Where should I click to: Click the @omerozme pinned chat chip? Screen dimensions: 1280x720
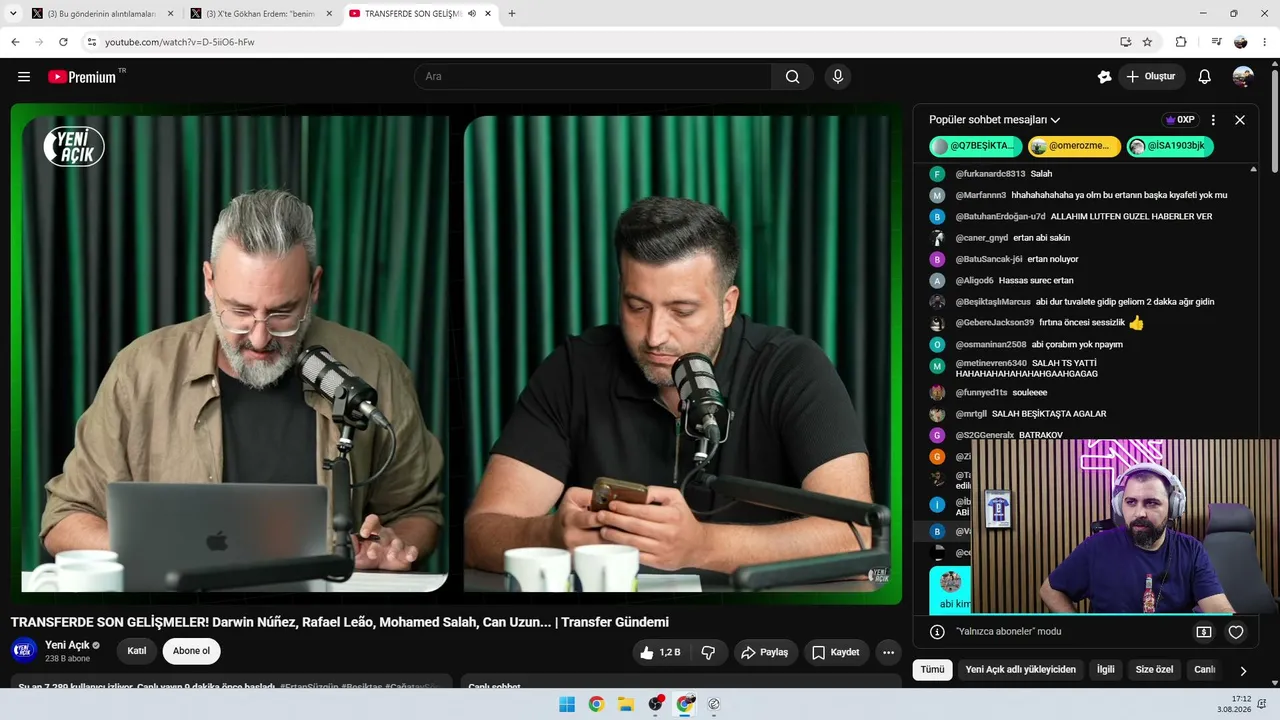pyautogui.click(x=1075, y=146)
